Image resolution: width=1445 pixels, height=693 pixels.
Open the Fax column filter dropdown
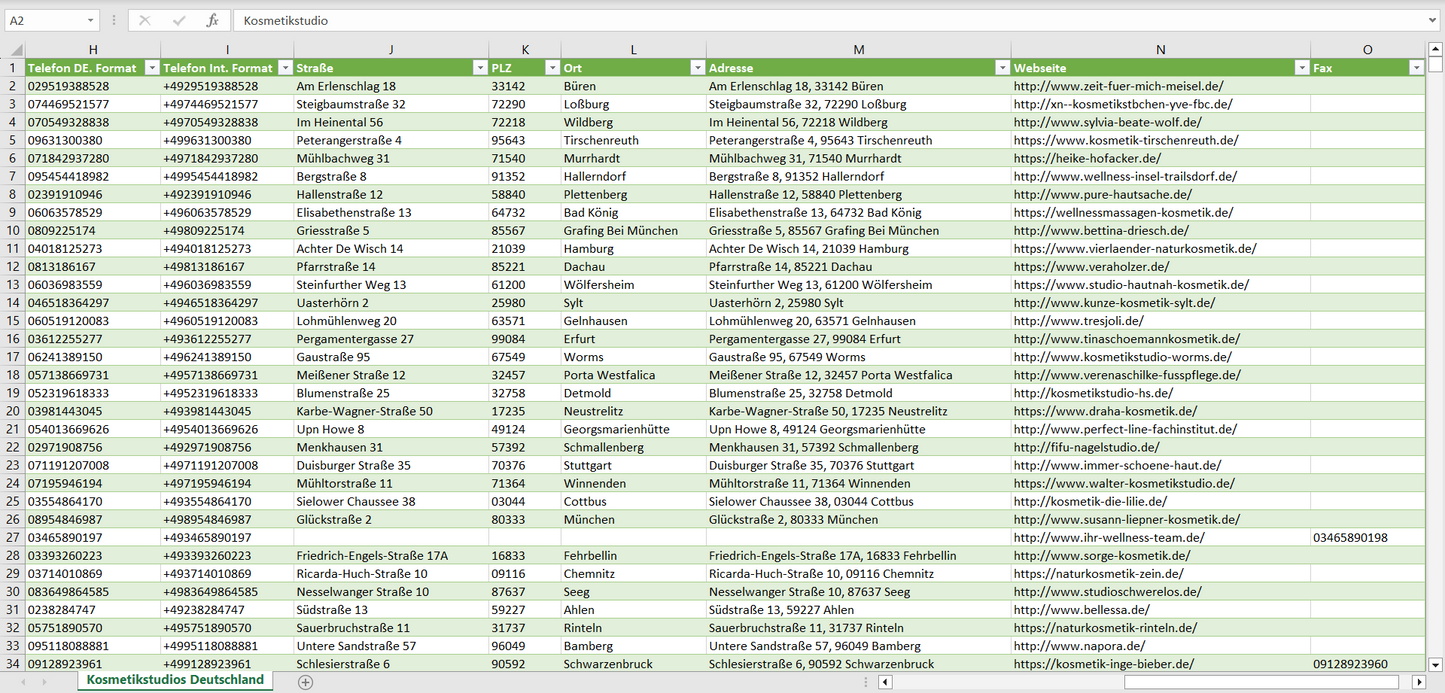1416,68
